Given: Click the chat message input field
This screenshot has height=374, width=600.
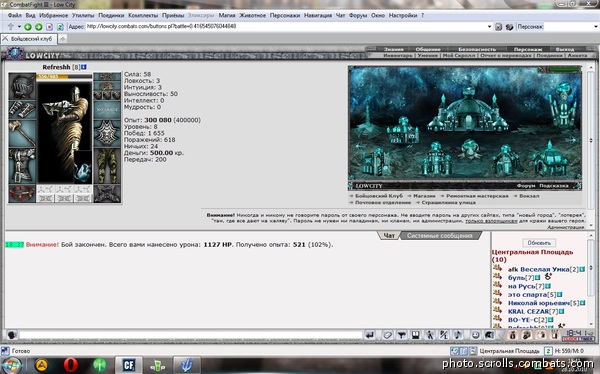Looking at the screenshot, I should click(x=190, y=335).
